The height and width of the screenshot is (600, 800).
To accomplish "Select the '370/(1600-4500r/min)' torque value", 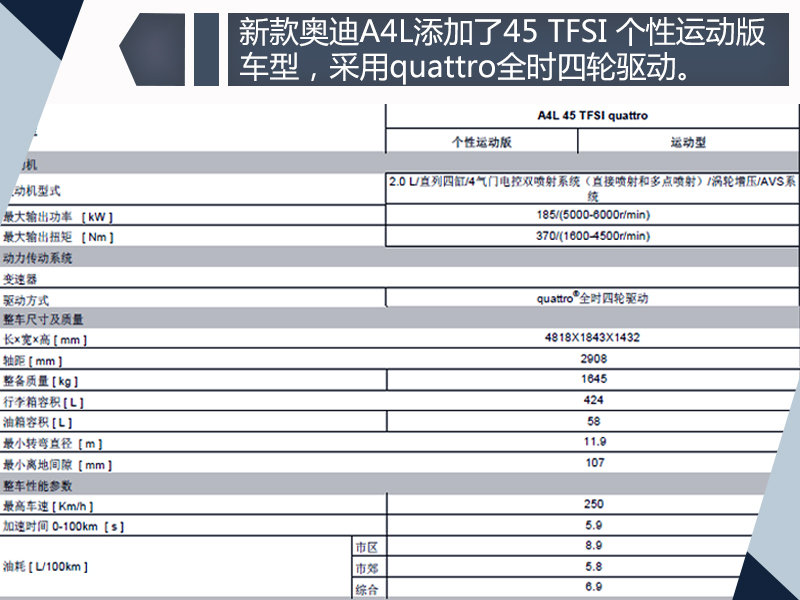I will click(x=593, y=236).
